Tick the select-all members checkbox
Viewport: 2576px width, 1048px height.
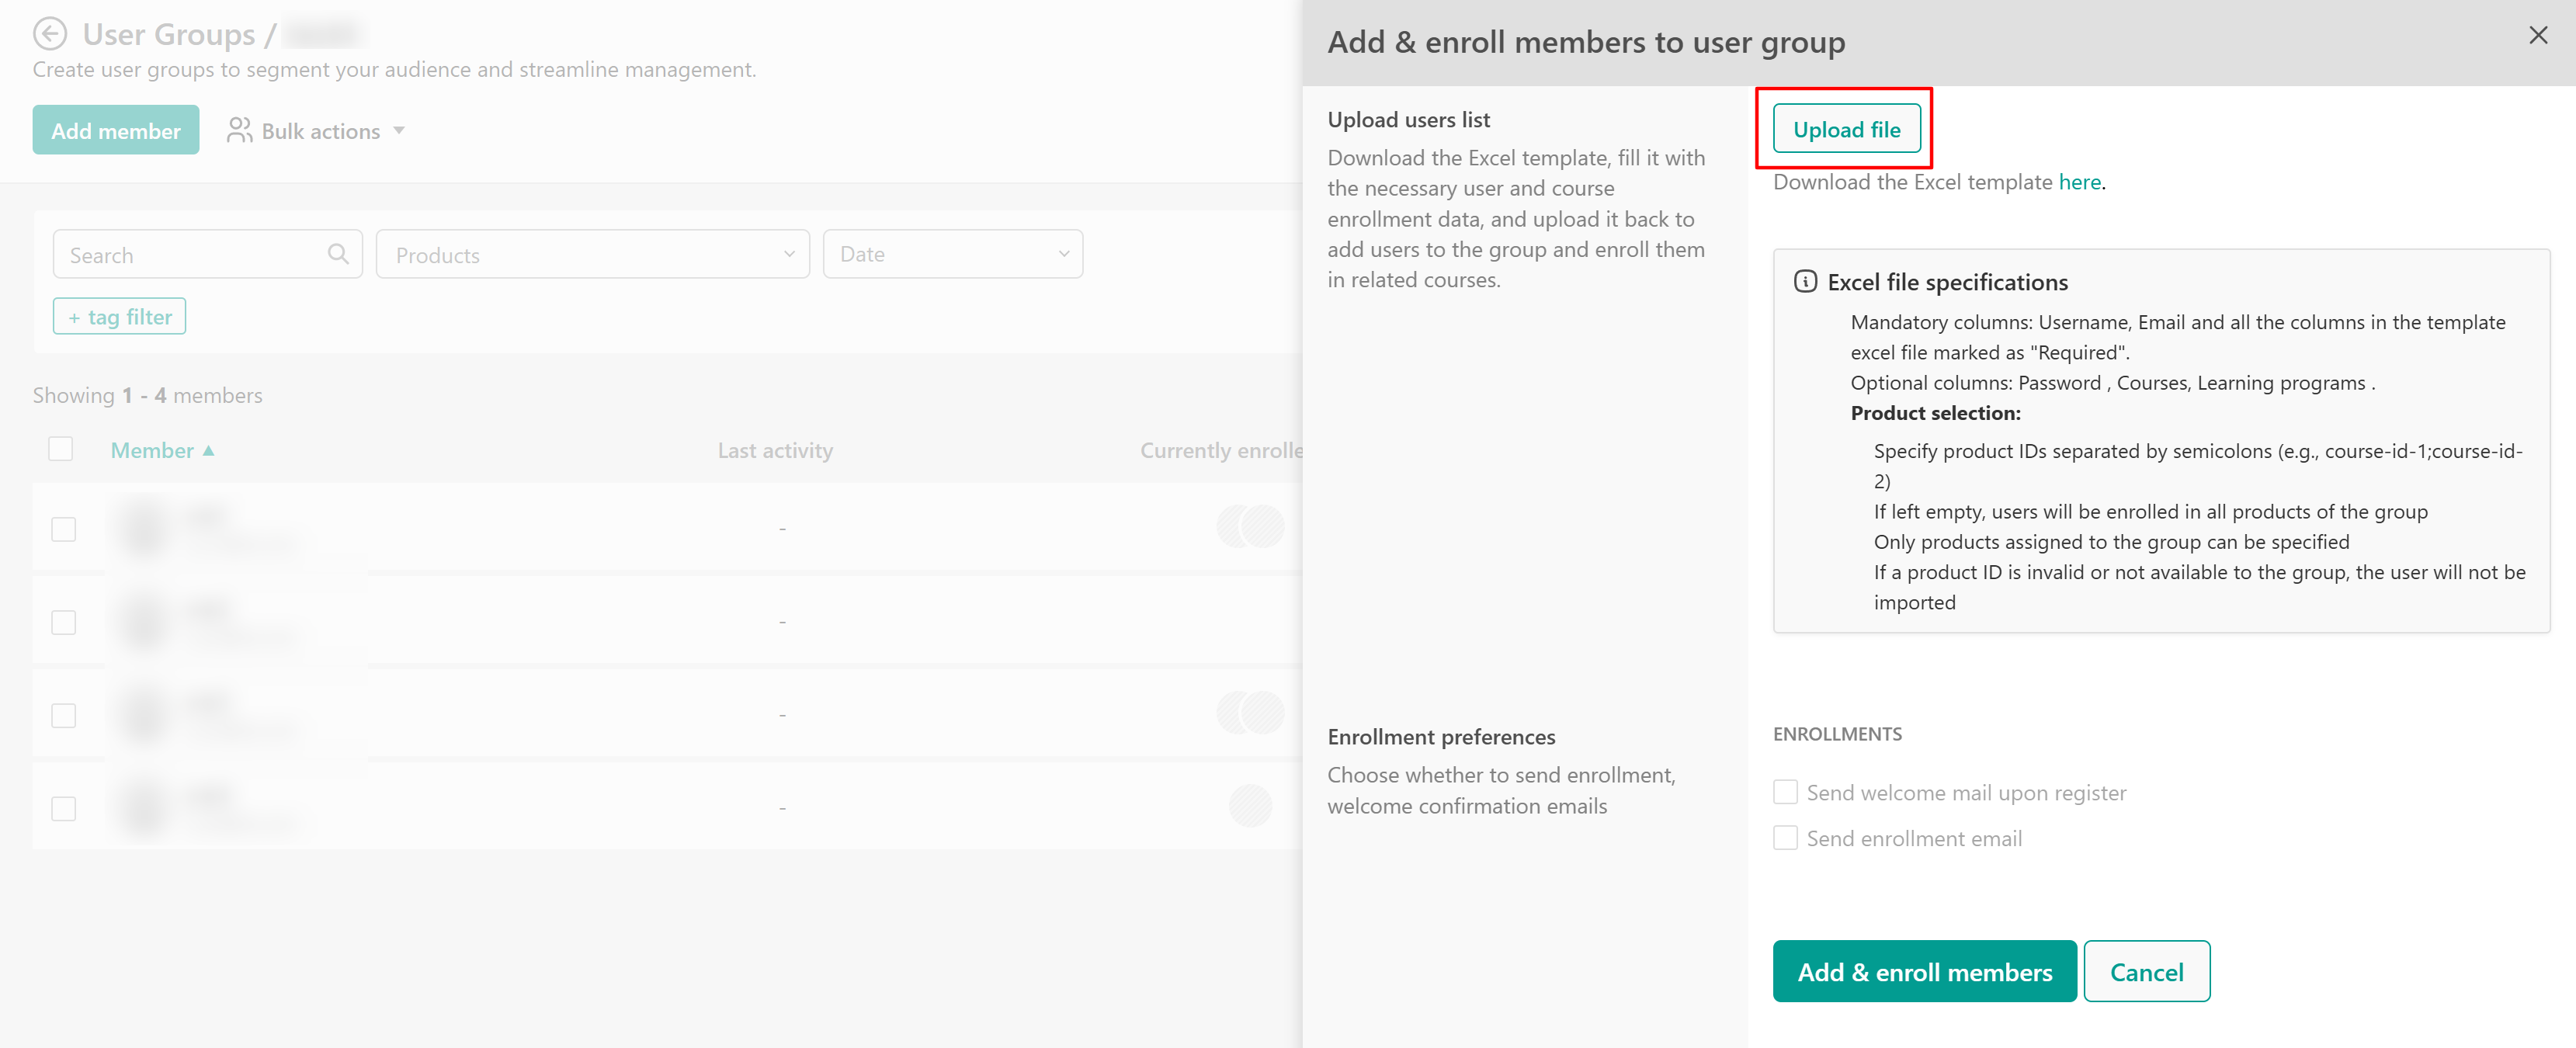tap(61, 449)
